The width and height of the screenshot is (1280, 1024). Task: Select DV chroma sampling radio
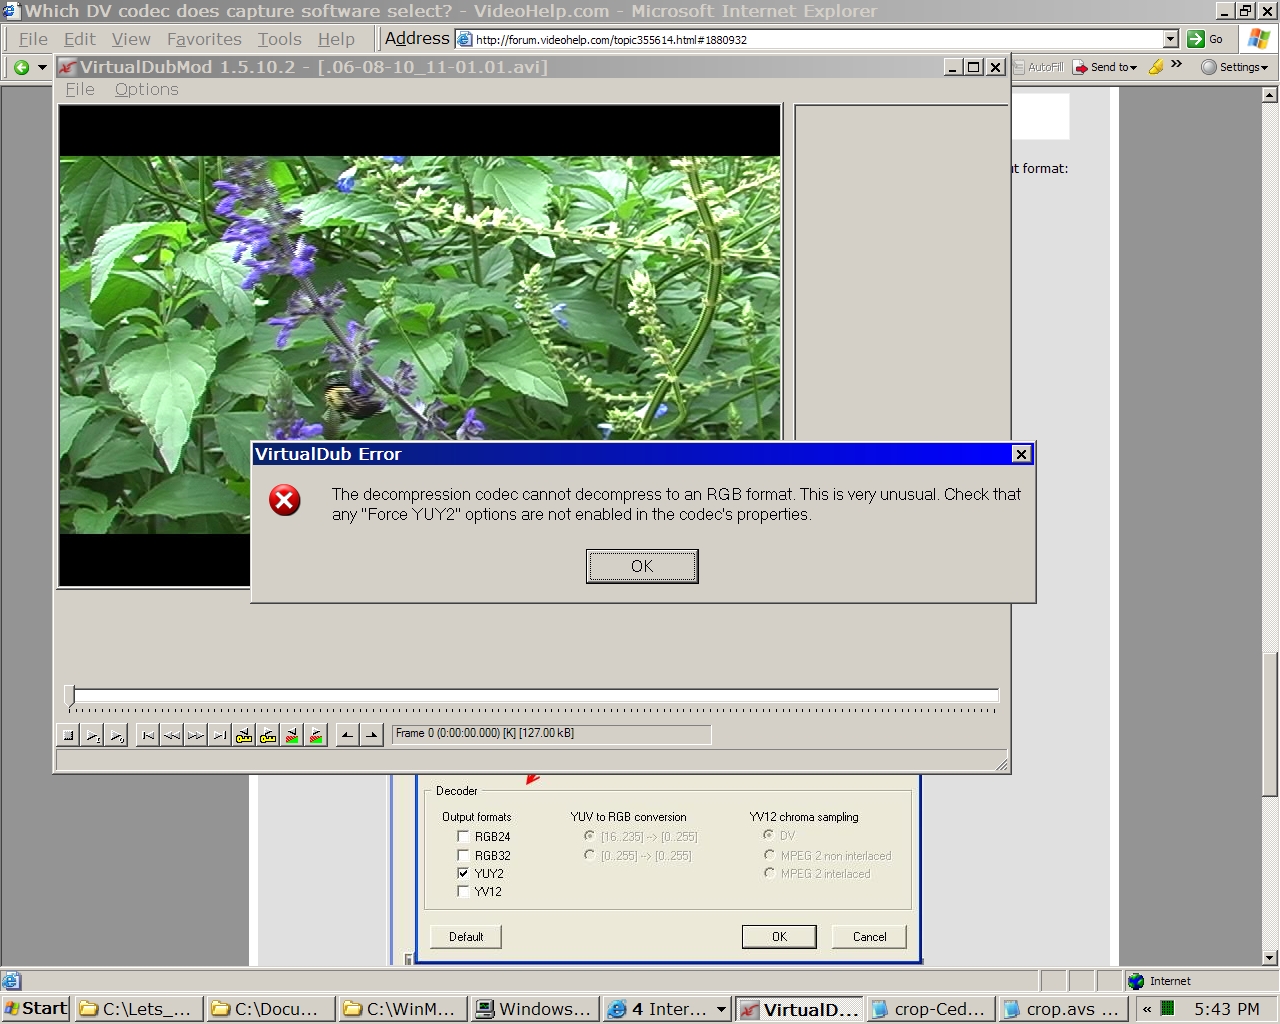pos(769,834)
